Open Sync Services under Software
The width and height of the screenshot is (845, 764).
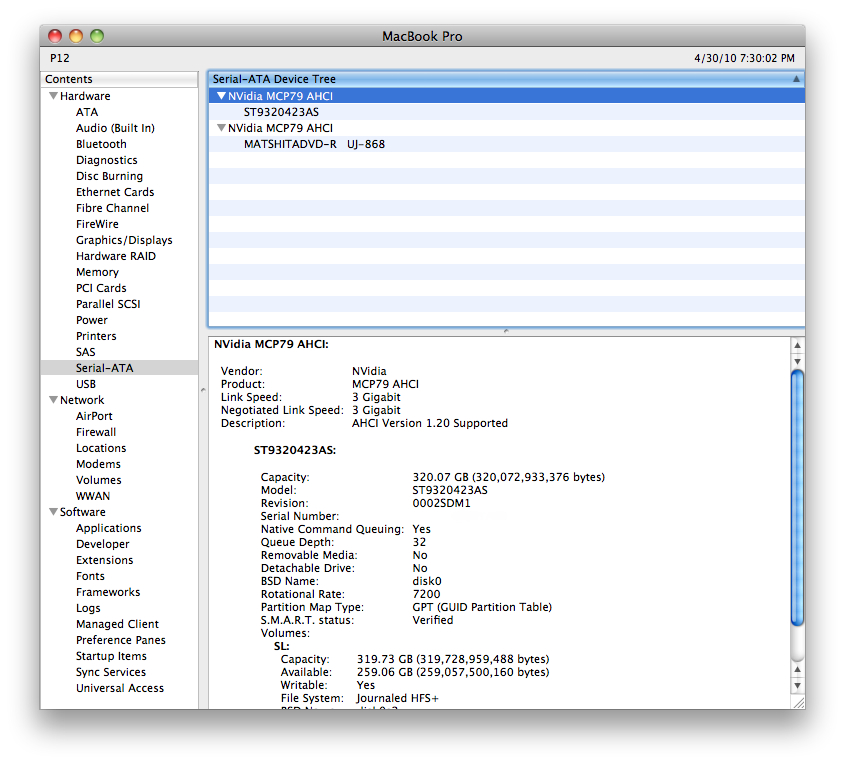tap(110, 672)
